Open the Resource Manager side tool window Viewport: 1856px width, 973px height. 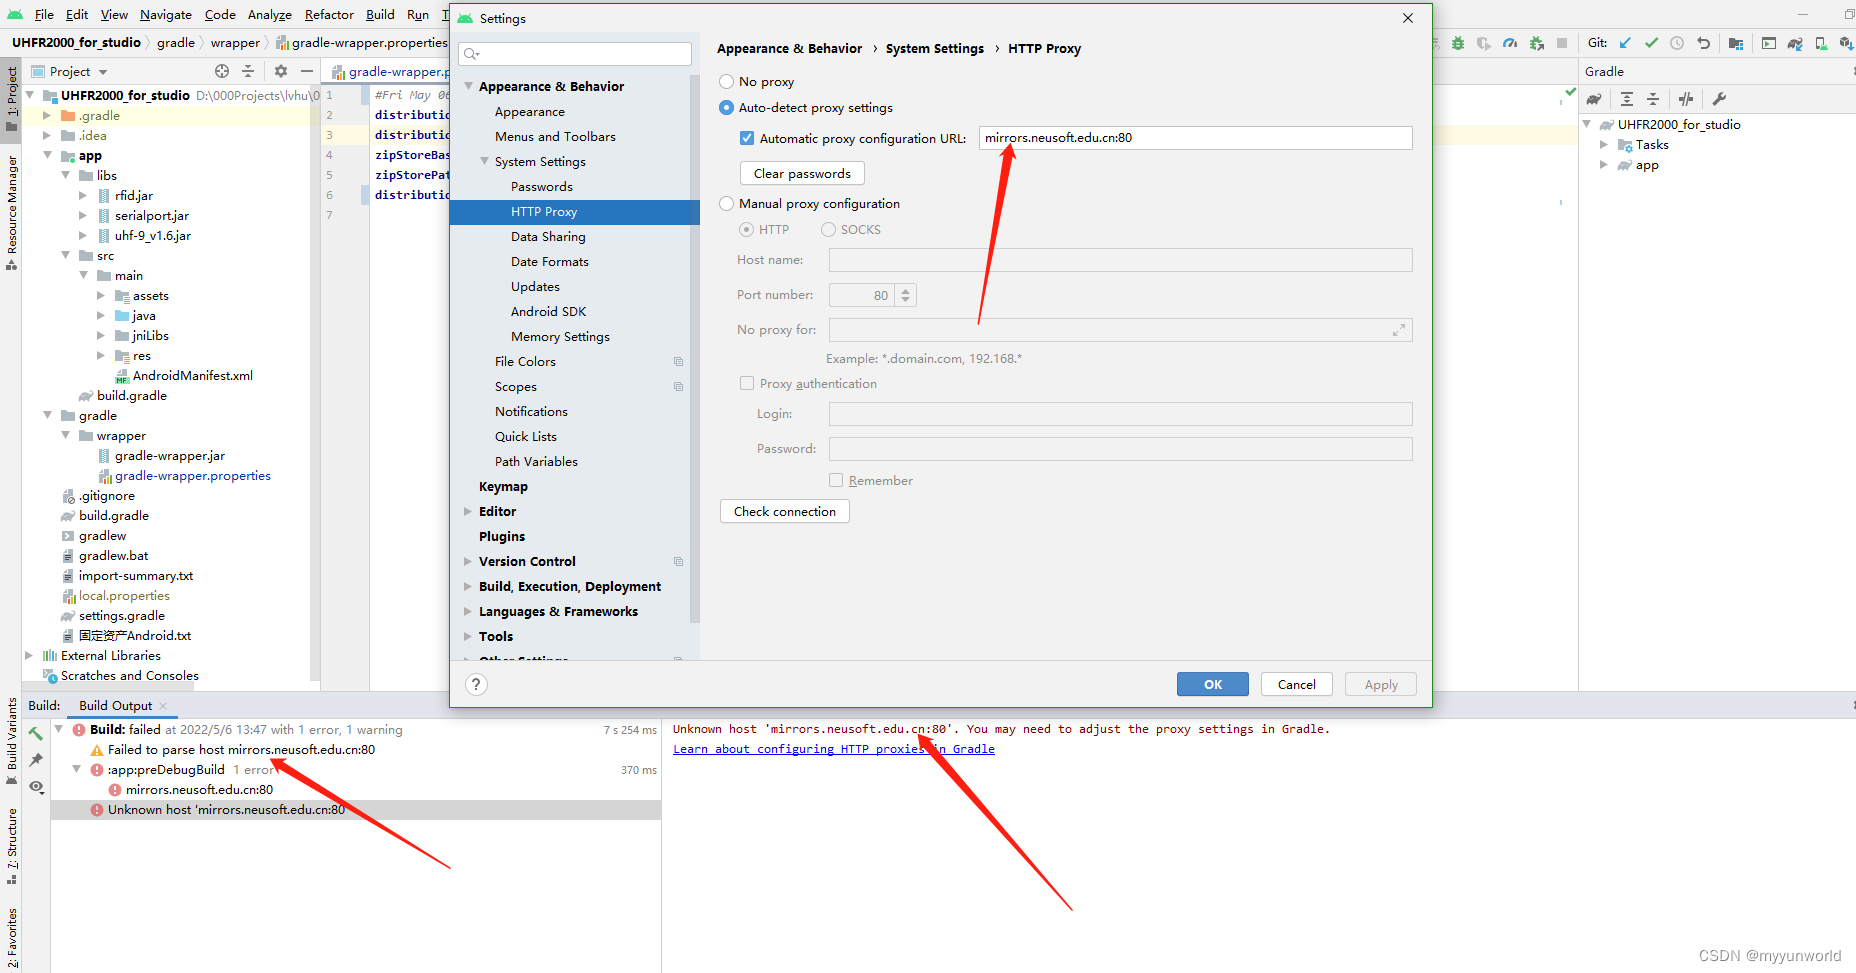(11, 213)
